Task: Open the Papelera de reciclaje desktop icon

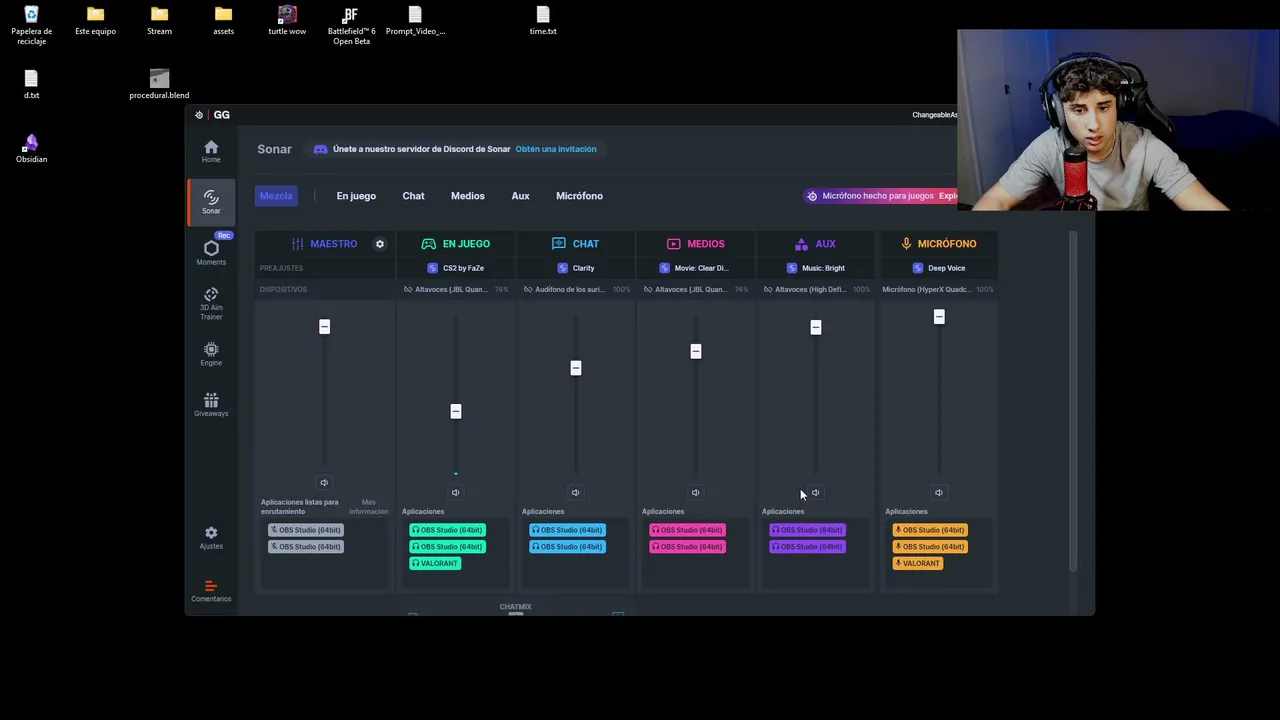Action: pyautogui.click(x=31, y=26)
